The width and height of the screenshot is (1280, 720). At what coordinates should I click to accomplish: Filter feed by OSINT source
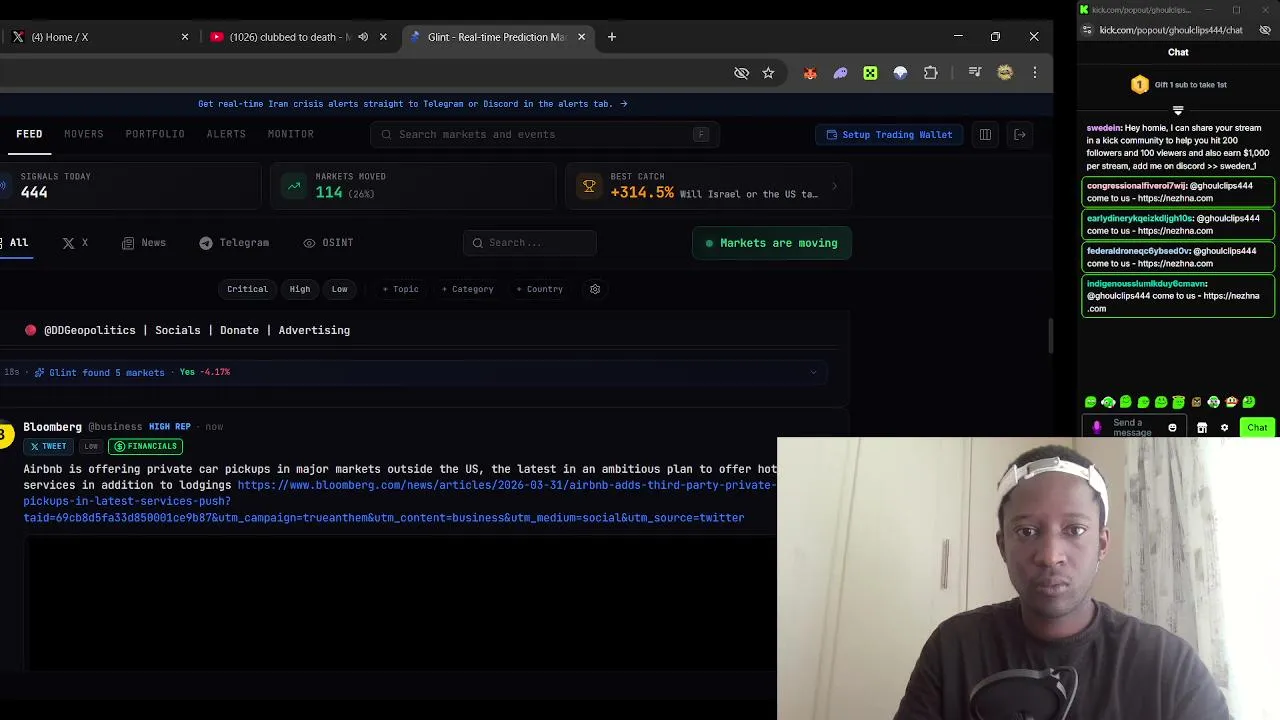pos(328,243)
